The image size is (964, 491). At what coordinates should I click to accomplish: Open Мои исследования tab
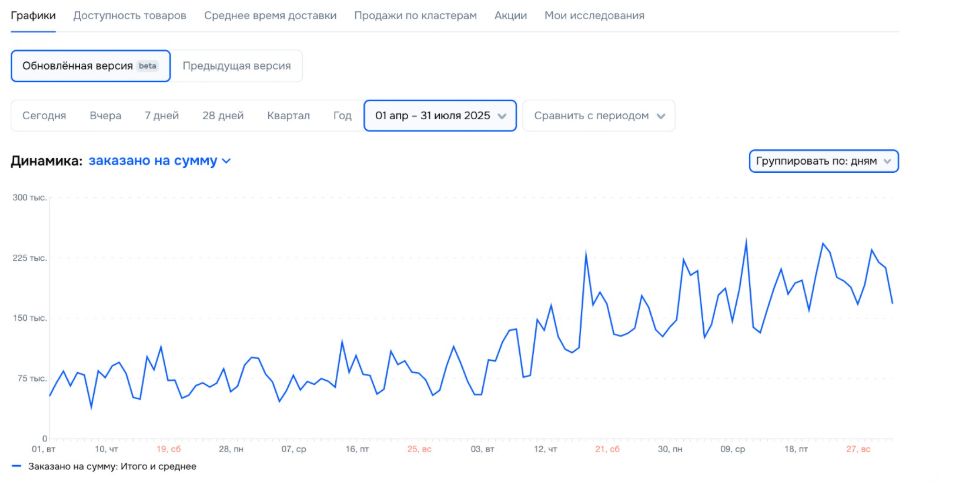[594, 16]
